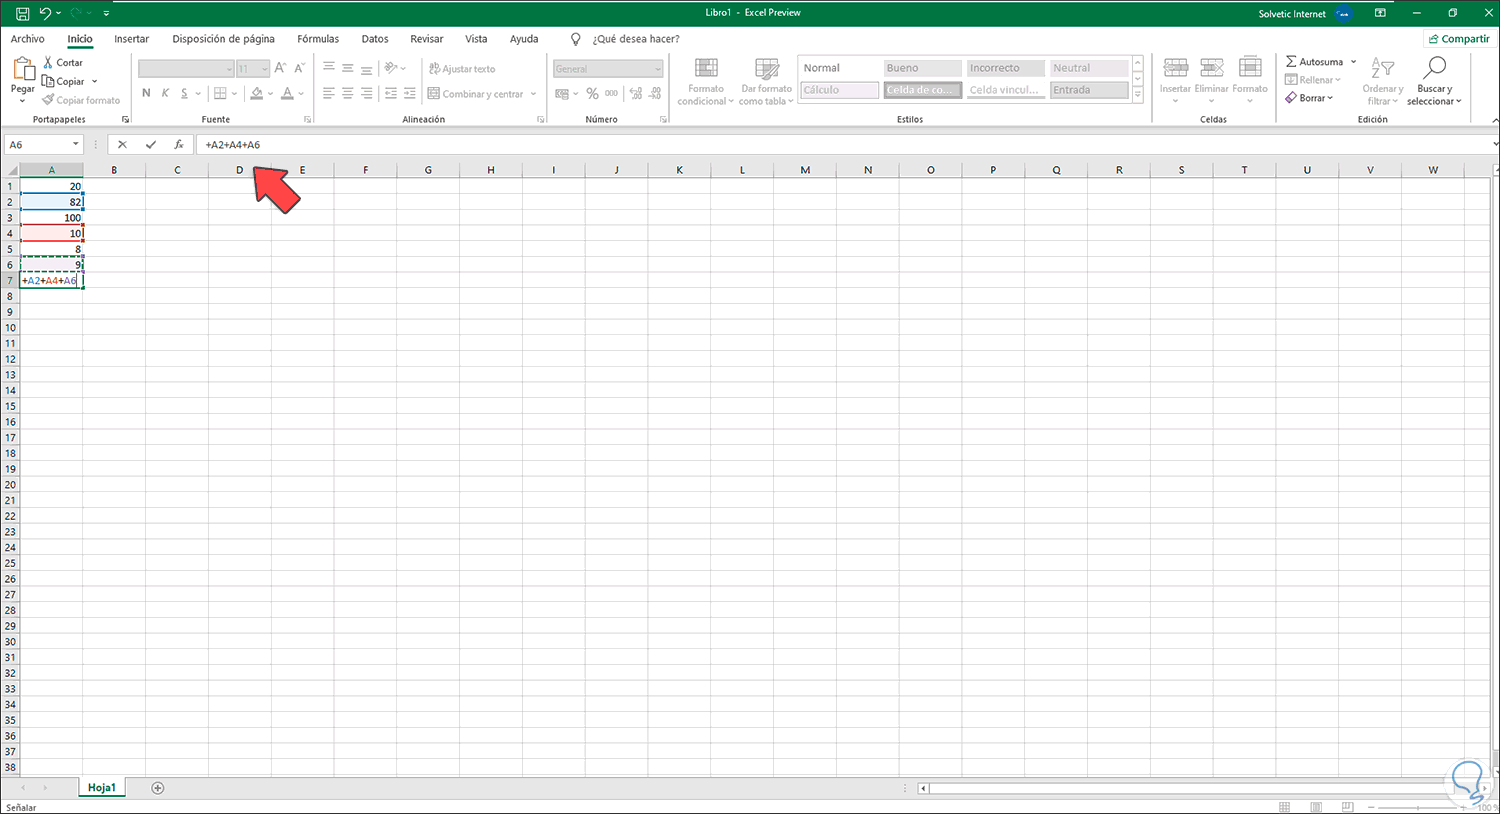Open the Insert Function fx dialog
Image resolution: width=1500 pixels, height=814 pixels.
179,145
